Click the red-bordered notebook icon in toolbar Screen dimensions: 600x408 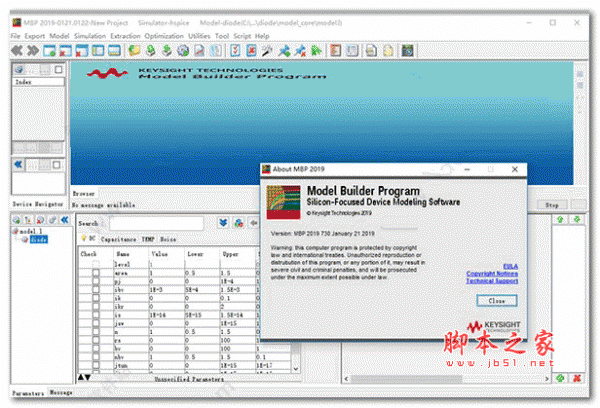(x=336, y=51)
